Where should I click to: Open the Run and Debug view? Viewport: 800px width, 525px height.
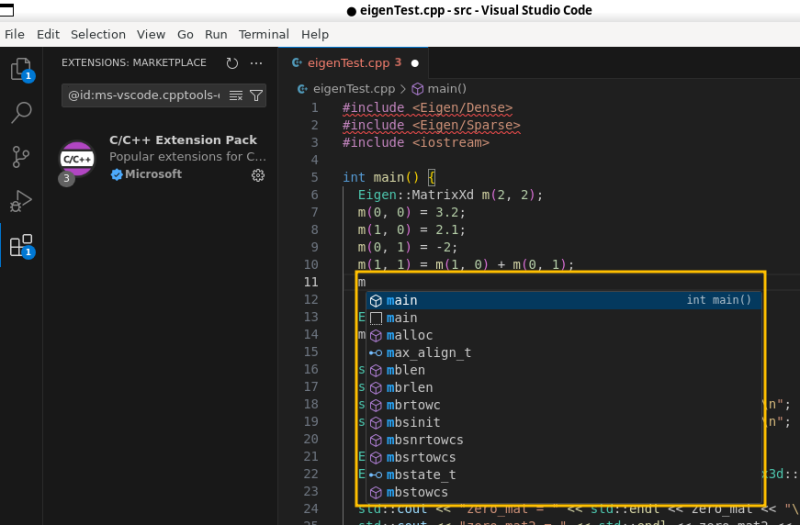point(21,201)
